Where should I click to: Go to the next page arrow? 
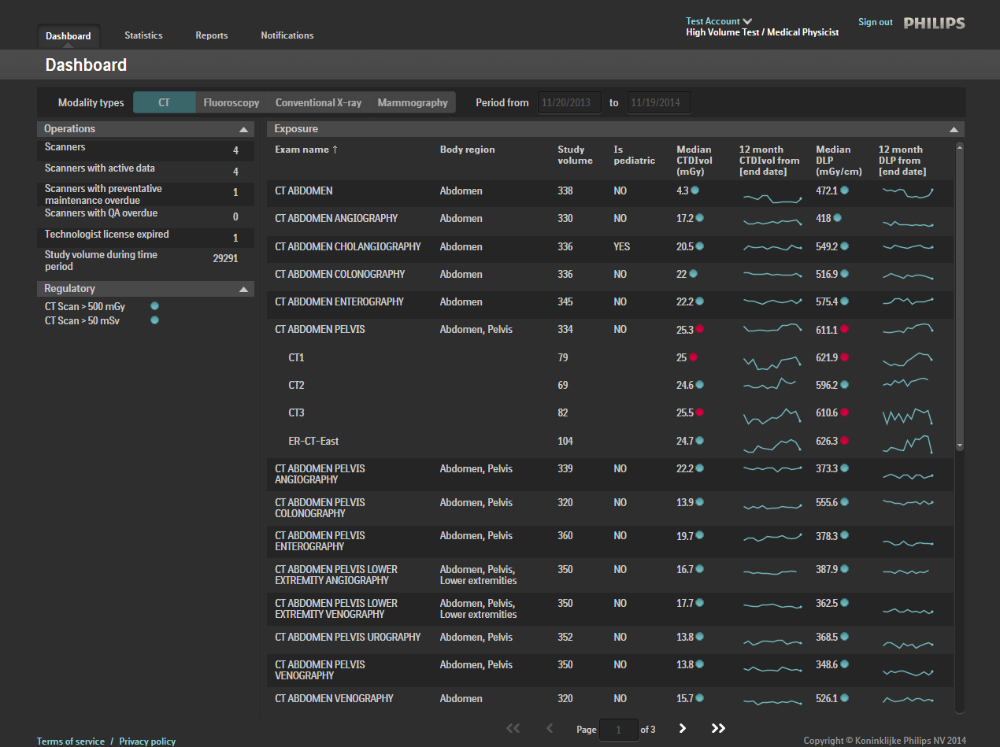coord(683,729)
